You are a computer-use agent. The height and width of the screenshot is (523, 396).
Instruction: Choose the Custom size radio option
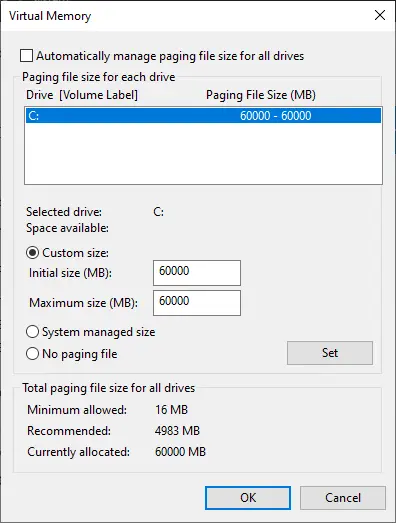32,253
